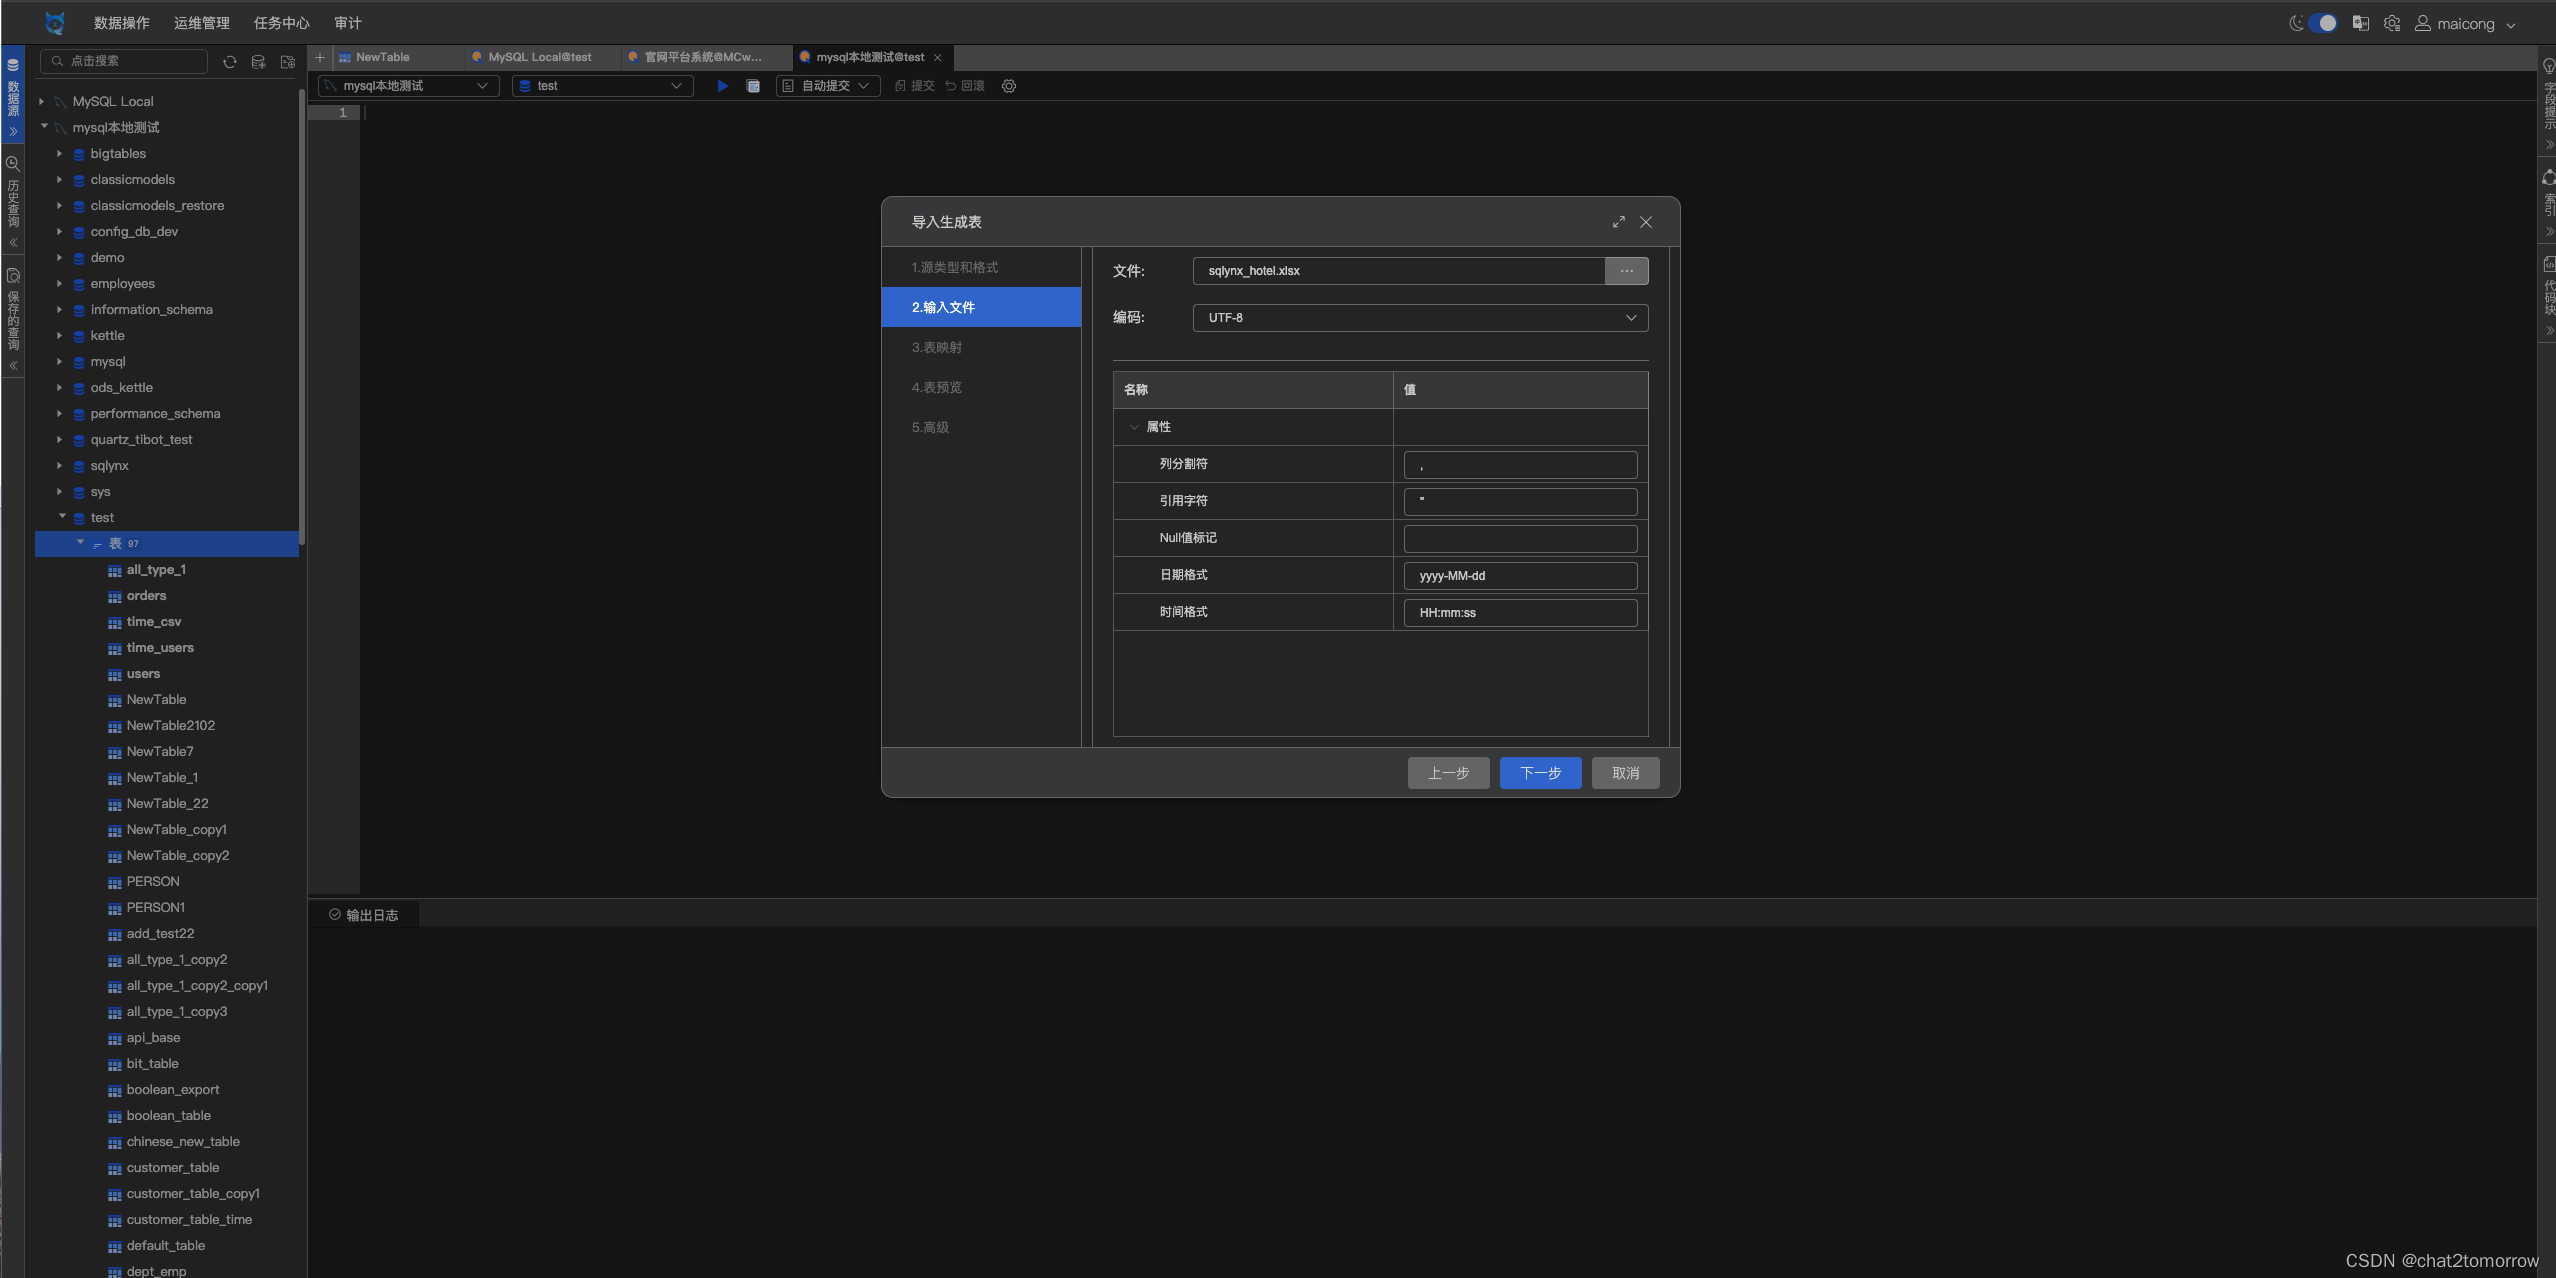This screenshot has height=1278, width=2556.
Task: Refresh the data source tree
Action: [230, 62]
